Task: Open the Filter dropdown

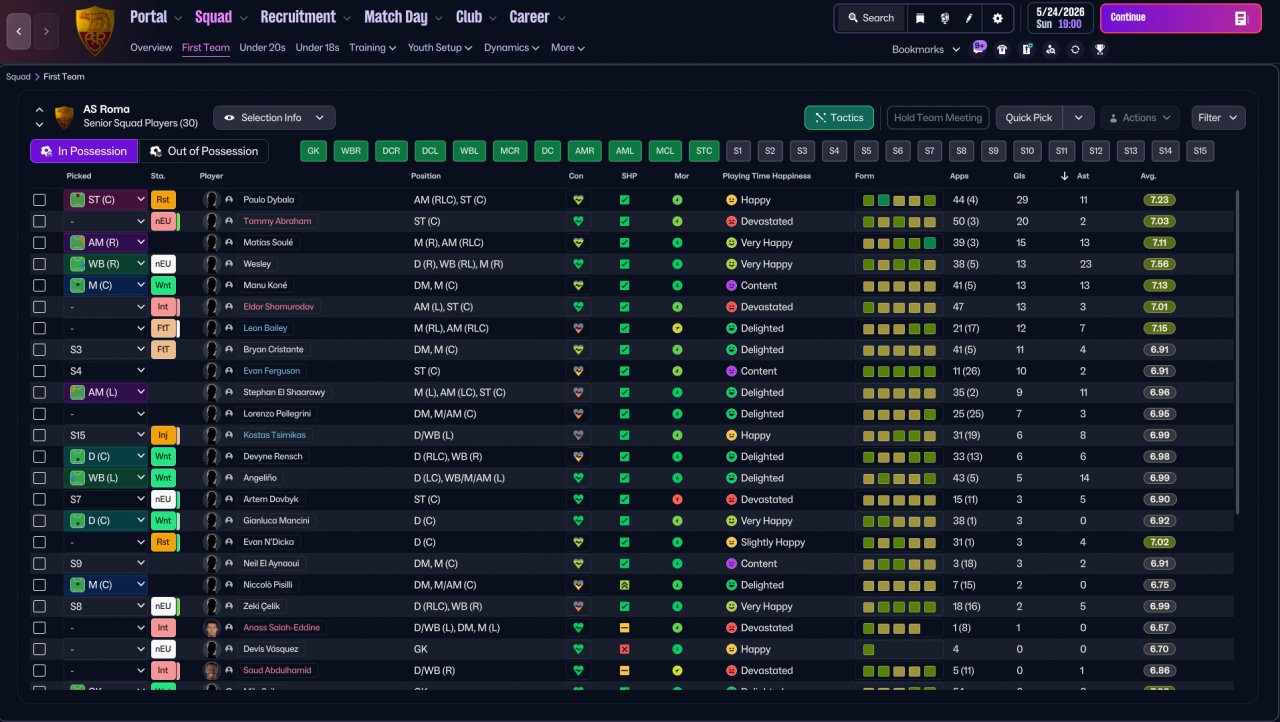Action: coord(1218,118)
